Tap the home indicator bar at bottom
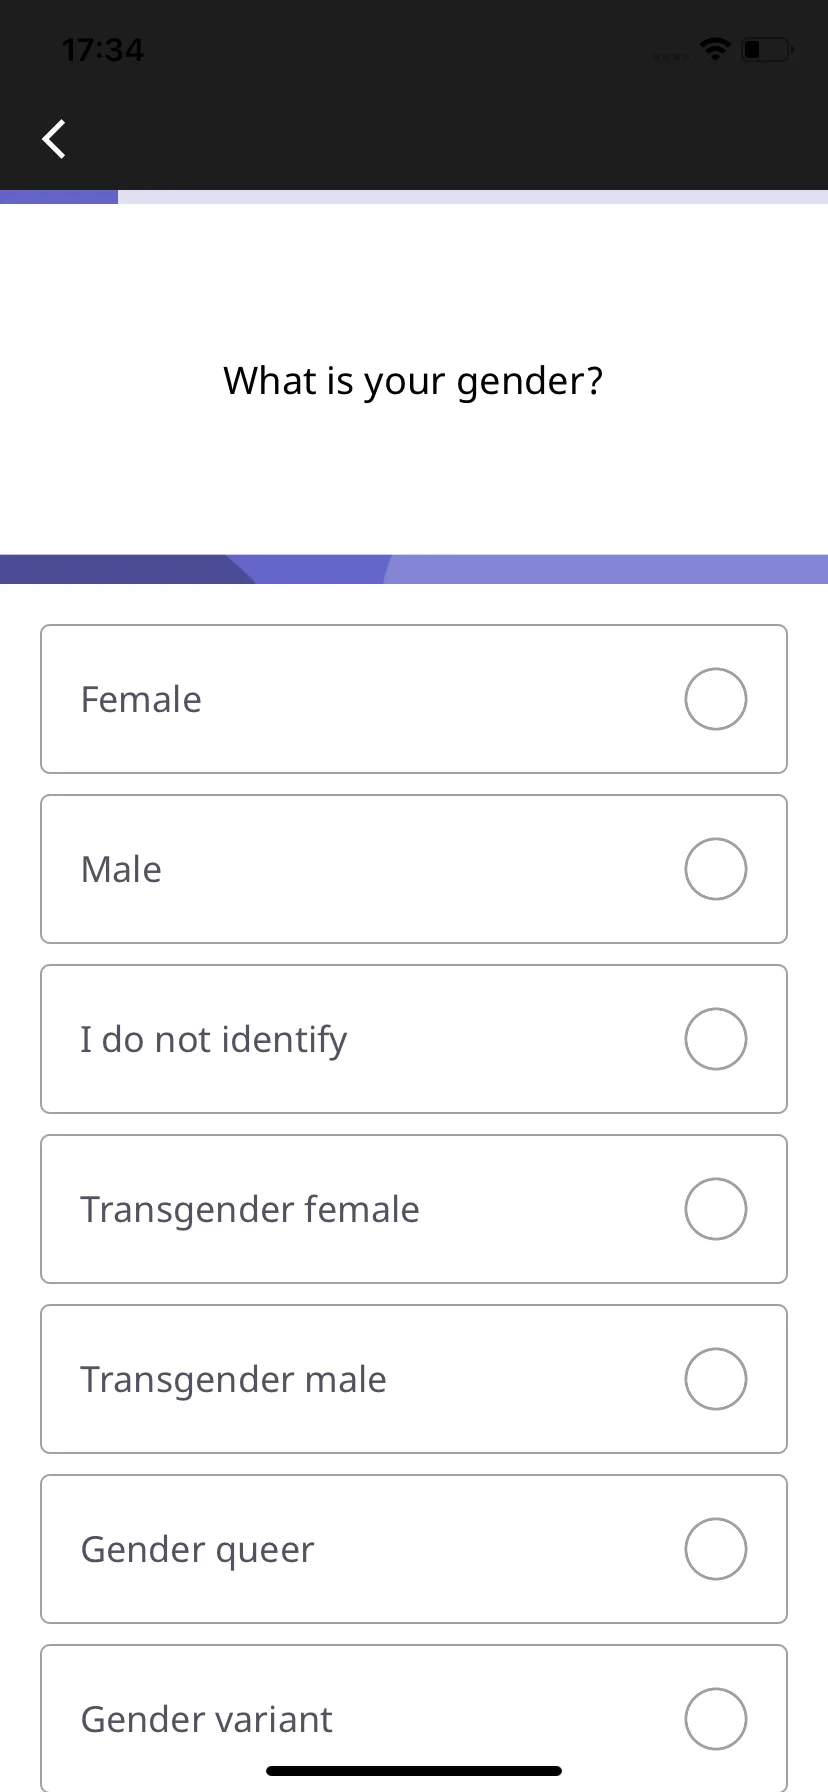The width and height of the screenshot is (828, 1792). click(x=414, y=1771)
